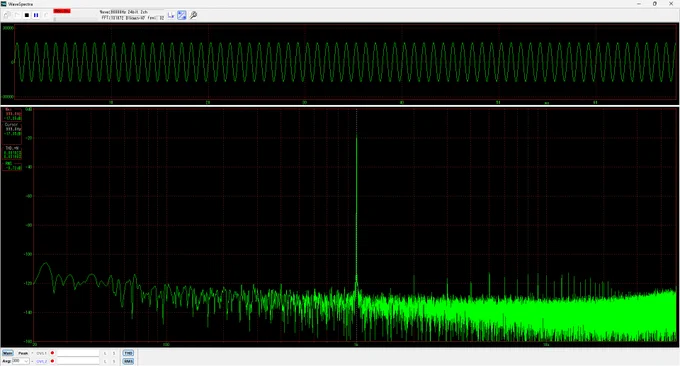
Task: Click the Pause button in toolbar
Action: coord(36,15)
